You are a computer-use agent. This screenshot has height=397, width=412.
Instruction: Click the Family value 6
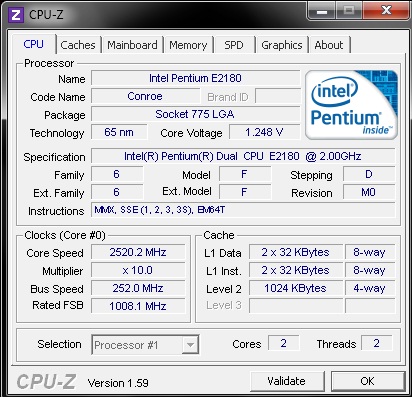(x=117, y=174)
